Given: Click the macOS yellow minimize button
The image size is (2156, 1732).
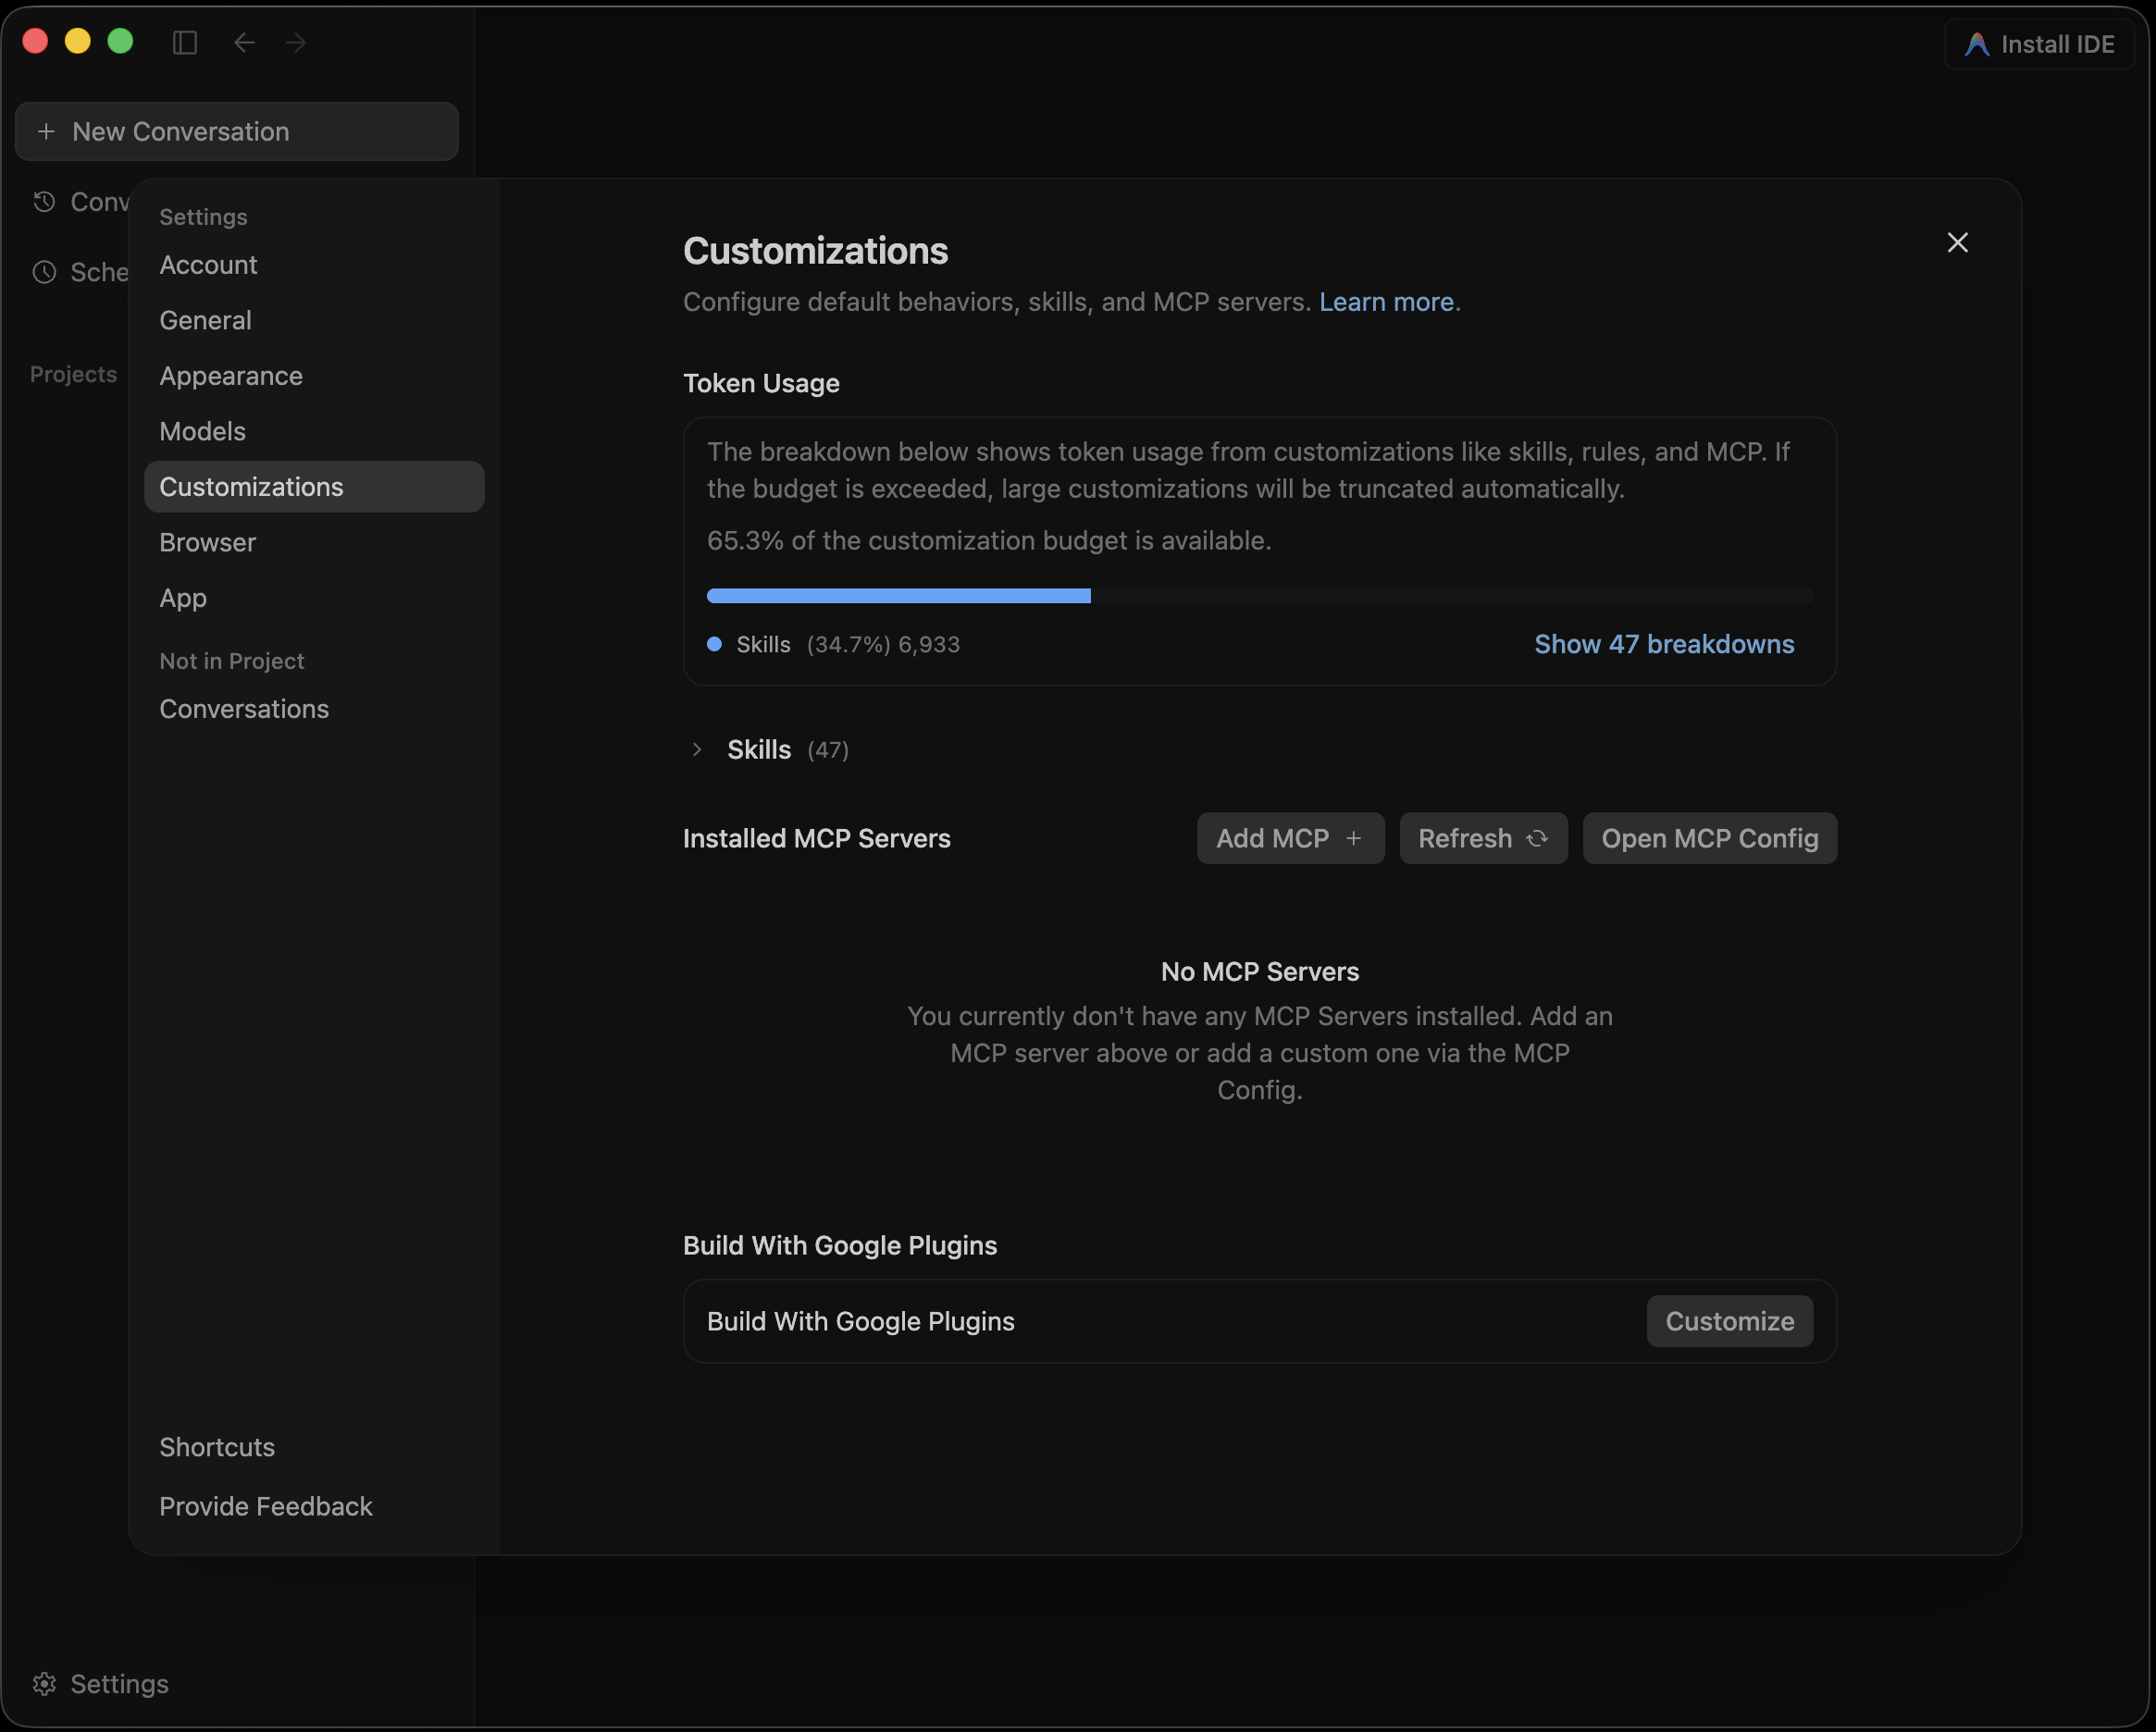Looking at the screenshot, I should point(78,41).
